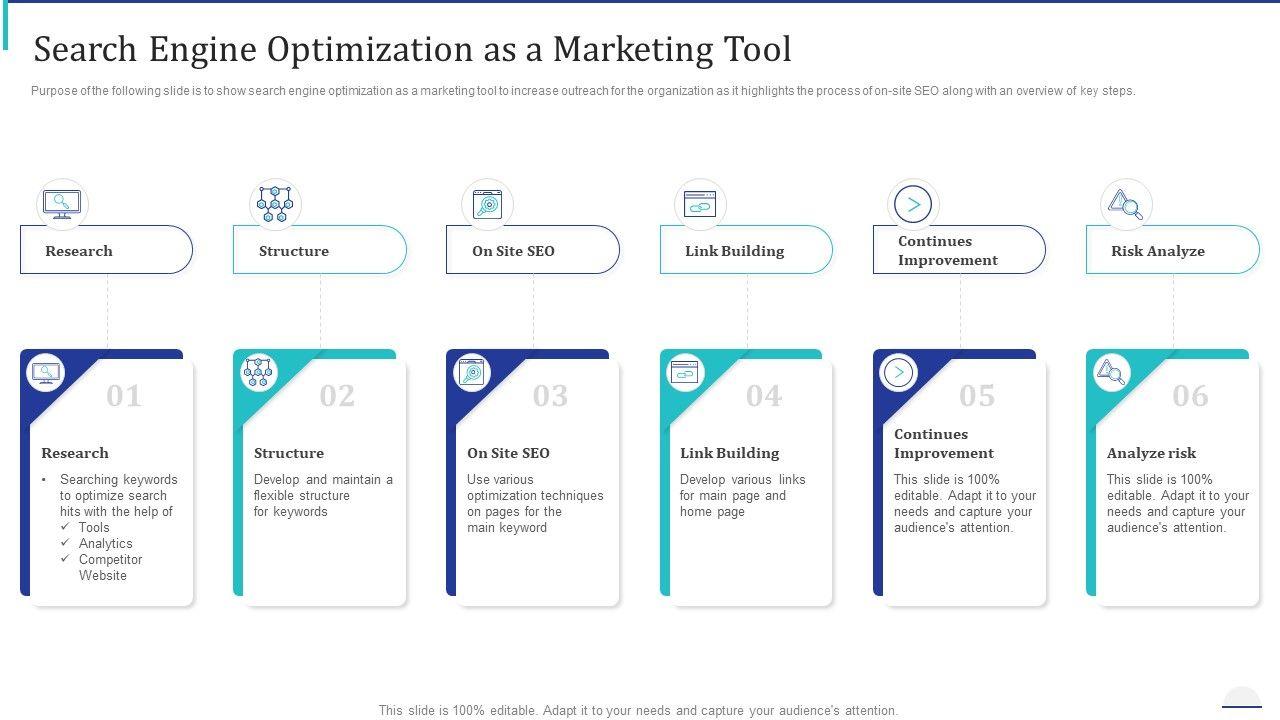Select the magnifier triangle icon above Risk Analyze
The height and width of the screenshot is (720, 1280).
[1126, 204]
